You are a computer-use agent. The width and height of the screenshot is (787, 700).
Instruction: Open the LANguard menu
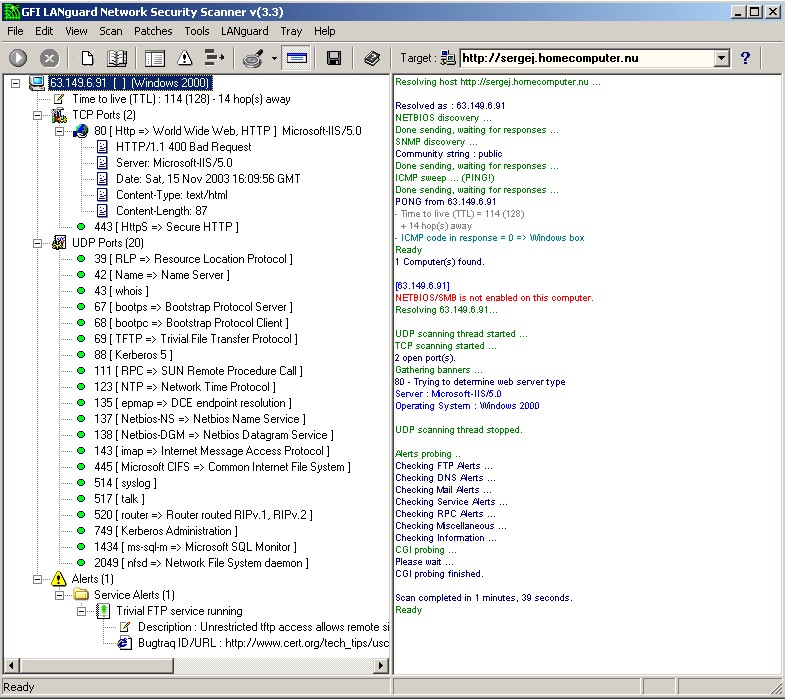pyautogui.click(x=245, y=31)
